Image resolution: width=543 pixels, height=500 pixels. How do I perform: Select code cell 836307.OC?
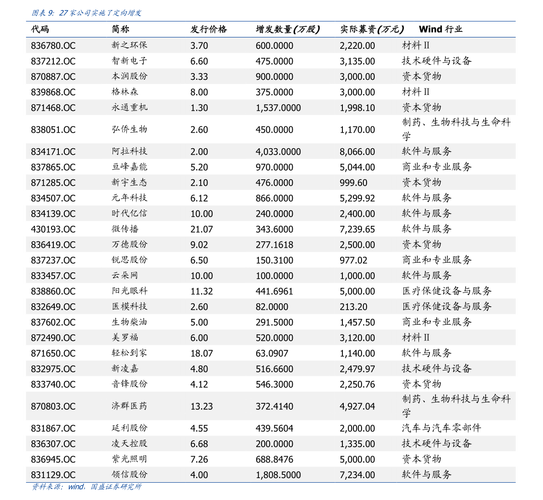tap(53, 444)
